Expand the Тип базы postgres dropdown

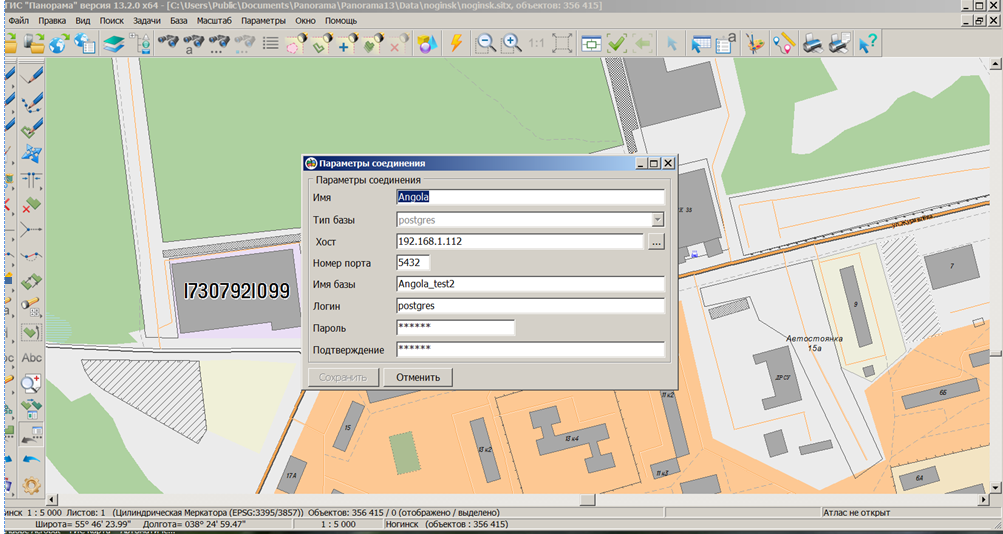(x=657, y=219)
